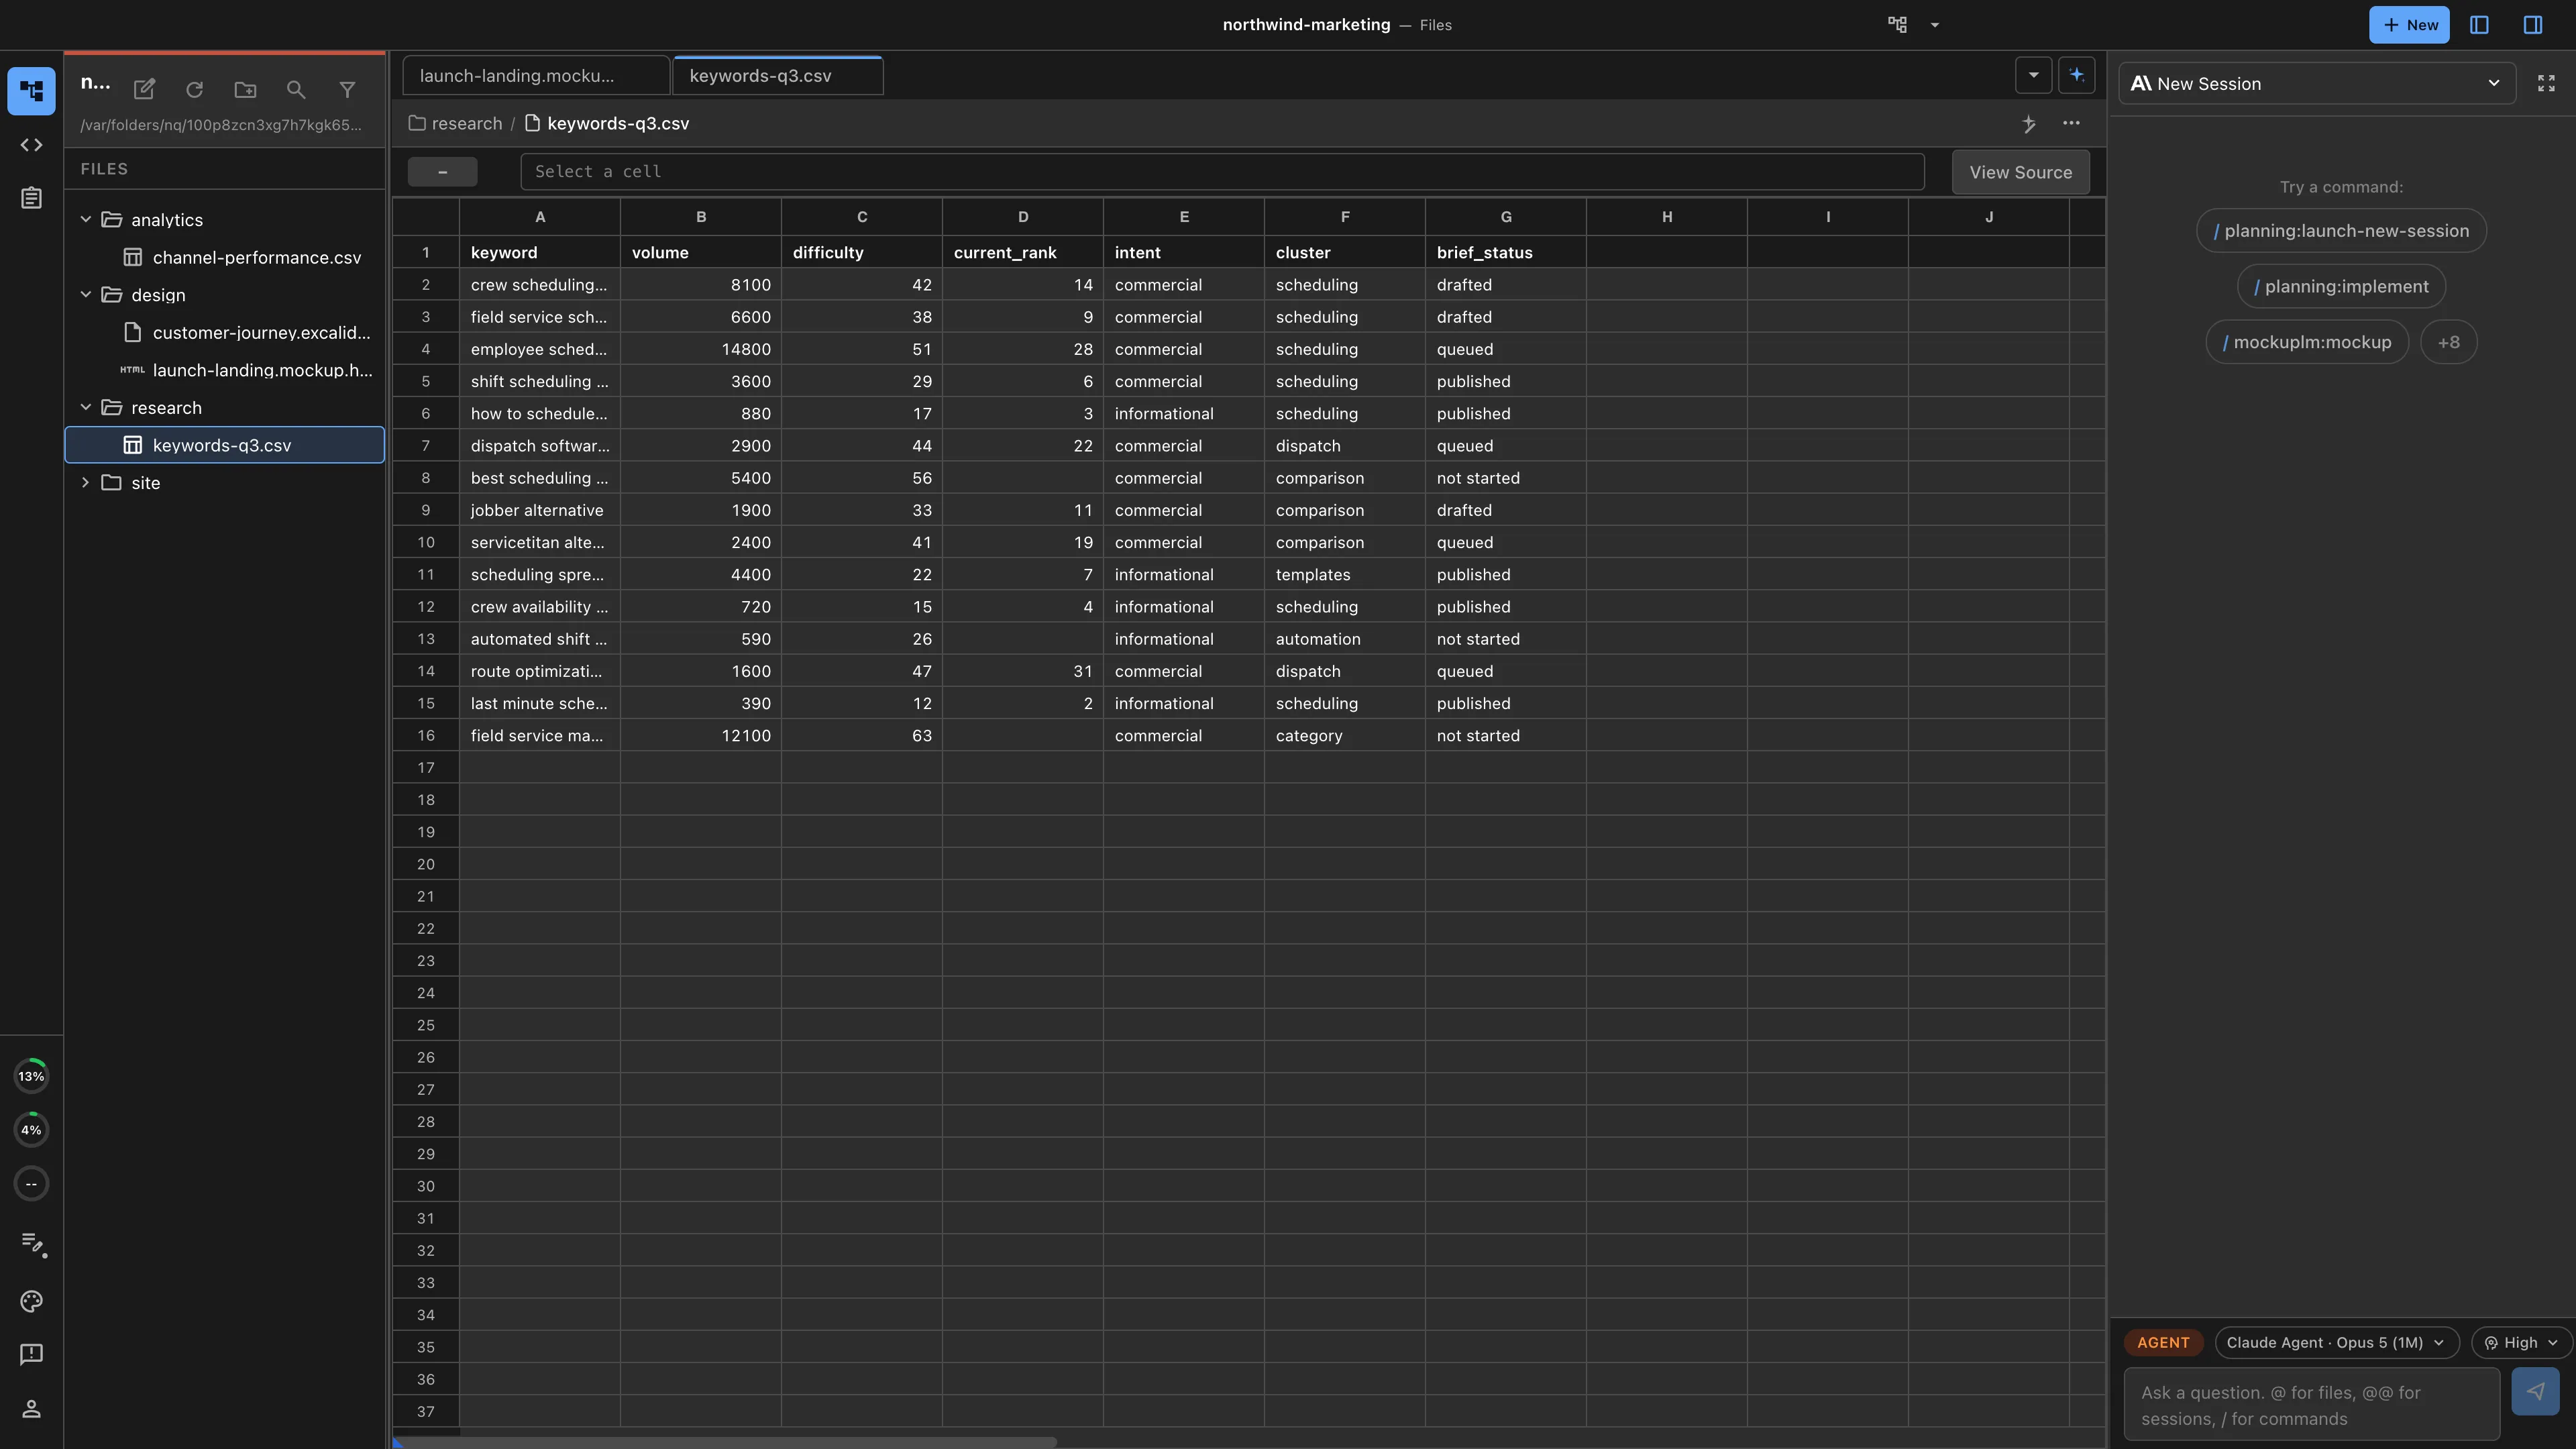The width and height of the screenshot is (2576, 1449).
Task: Open the clipboard tasks sidebar icon
Action: 31,198
